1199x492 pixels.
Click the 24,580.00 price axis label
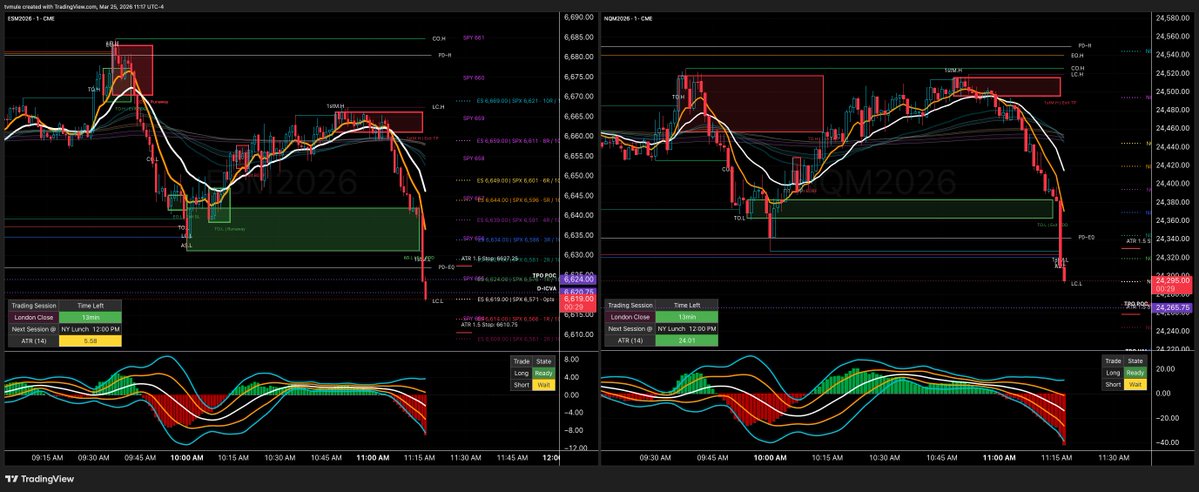click(1174, 18)
